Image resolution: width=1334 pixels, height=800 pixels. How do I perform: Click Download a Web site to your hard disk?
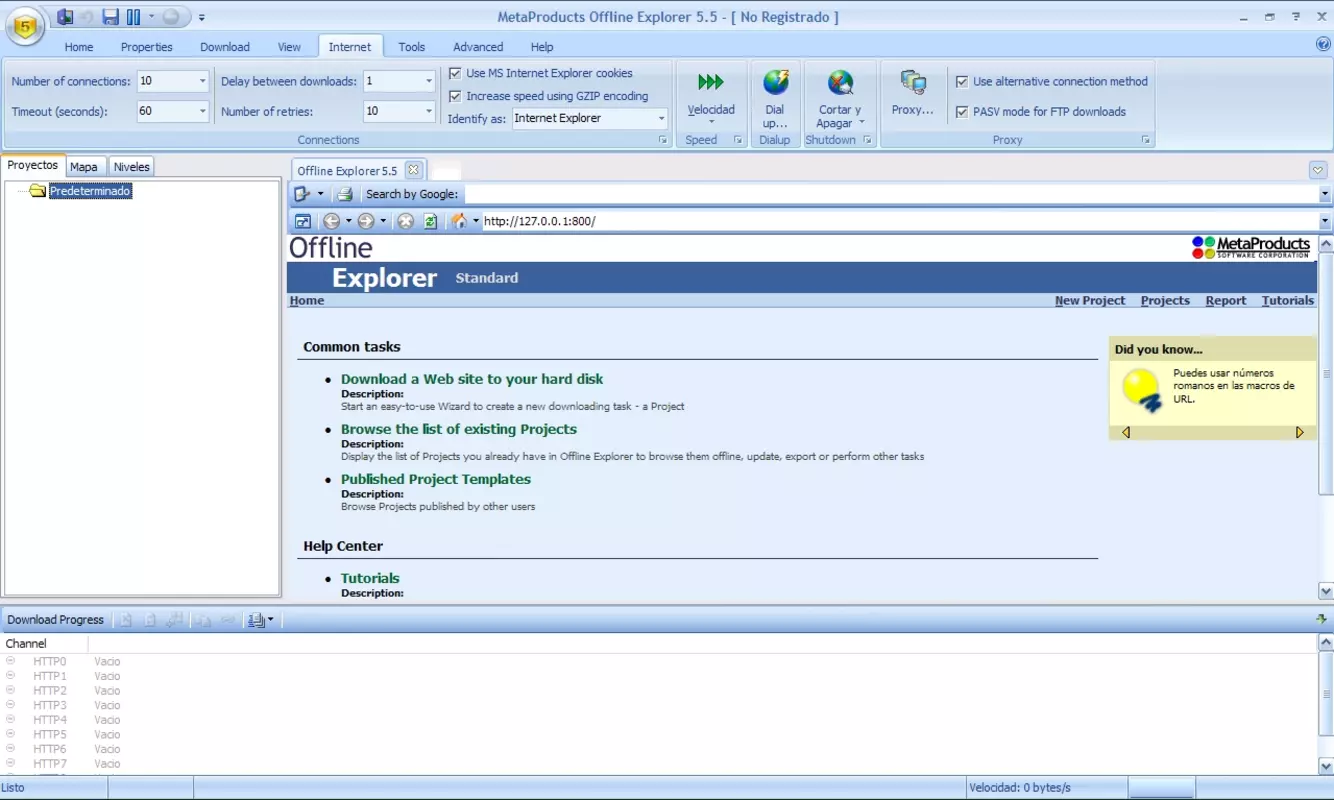[472, 379]
